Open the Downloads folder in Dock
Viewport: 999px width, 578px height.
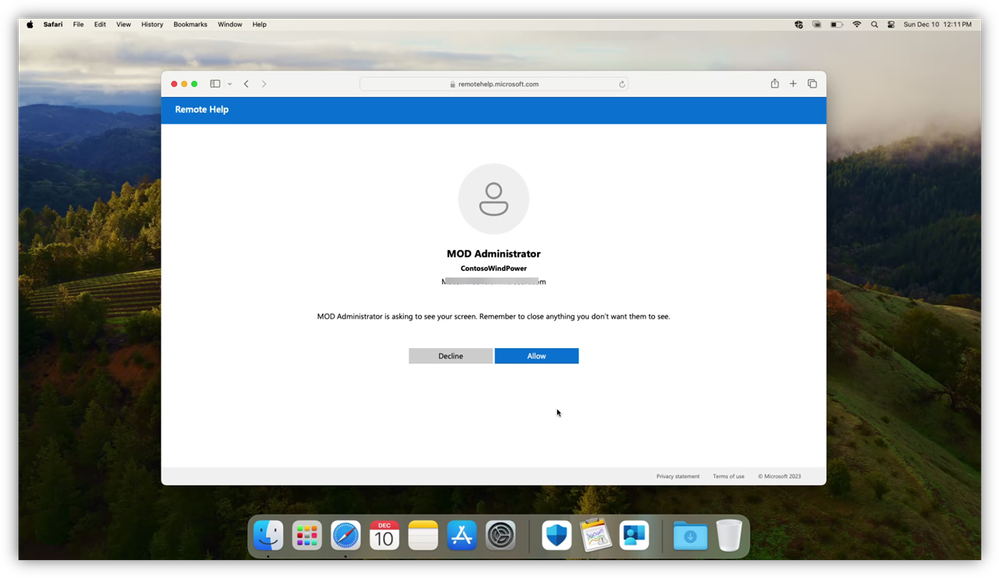coord(690,535)
